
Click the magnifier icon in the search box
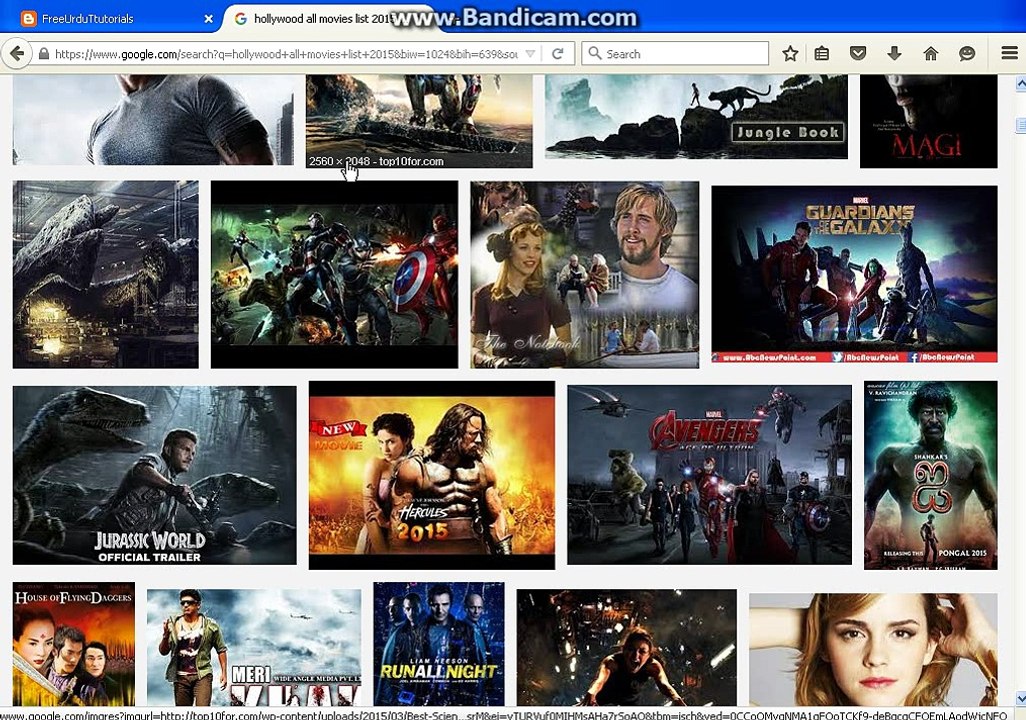594,53
